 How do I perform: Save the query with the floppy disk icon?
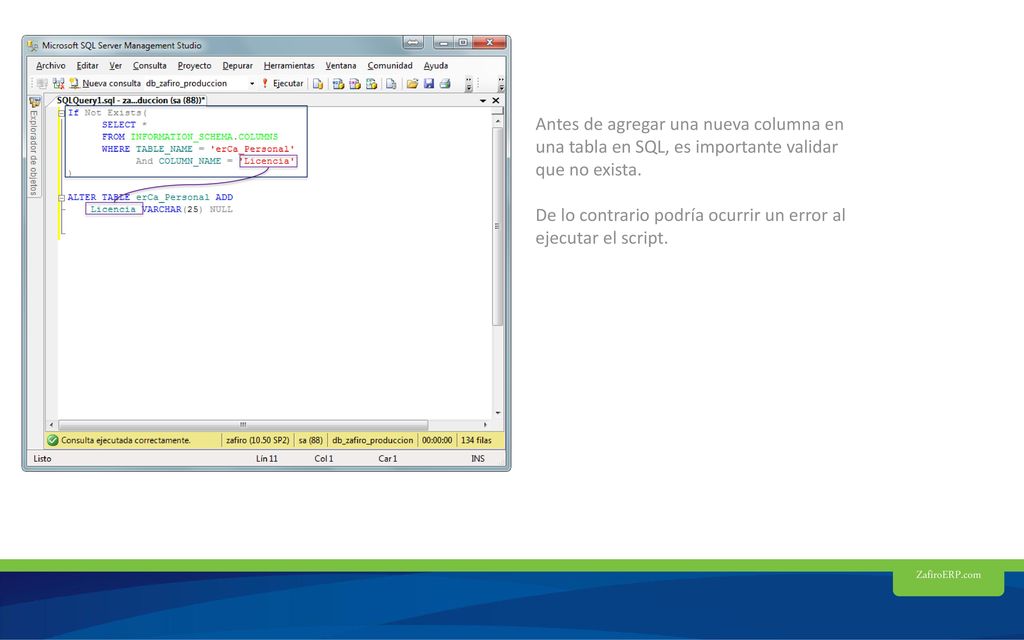428,84
